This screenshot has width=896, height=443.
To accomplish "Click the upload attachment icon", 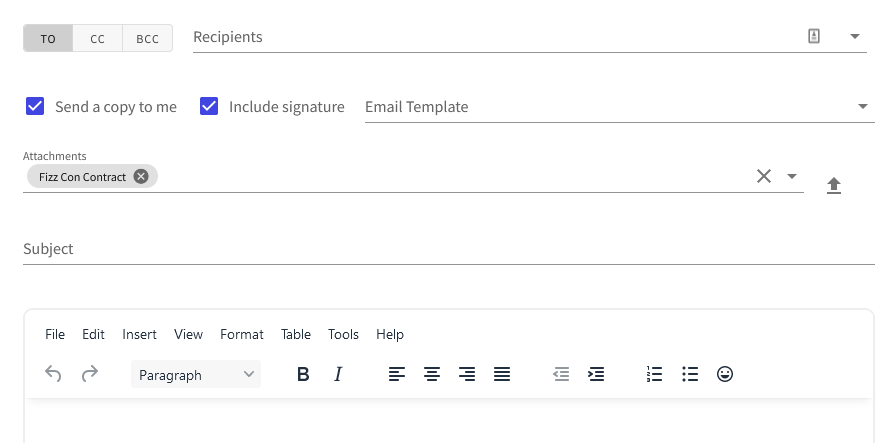I will pos(834,185).
